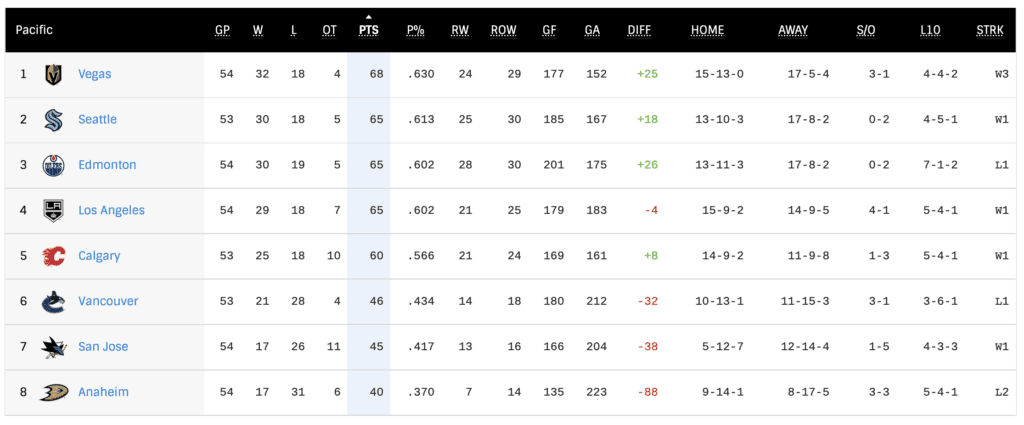Click the Anaheim Ducks logo

pyautogui.click(x=53, y=392)
